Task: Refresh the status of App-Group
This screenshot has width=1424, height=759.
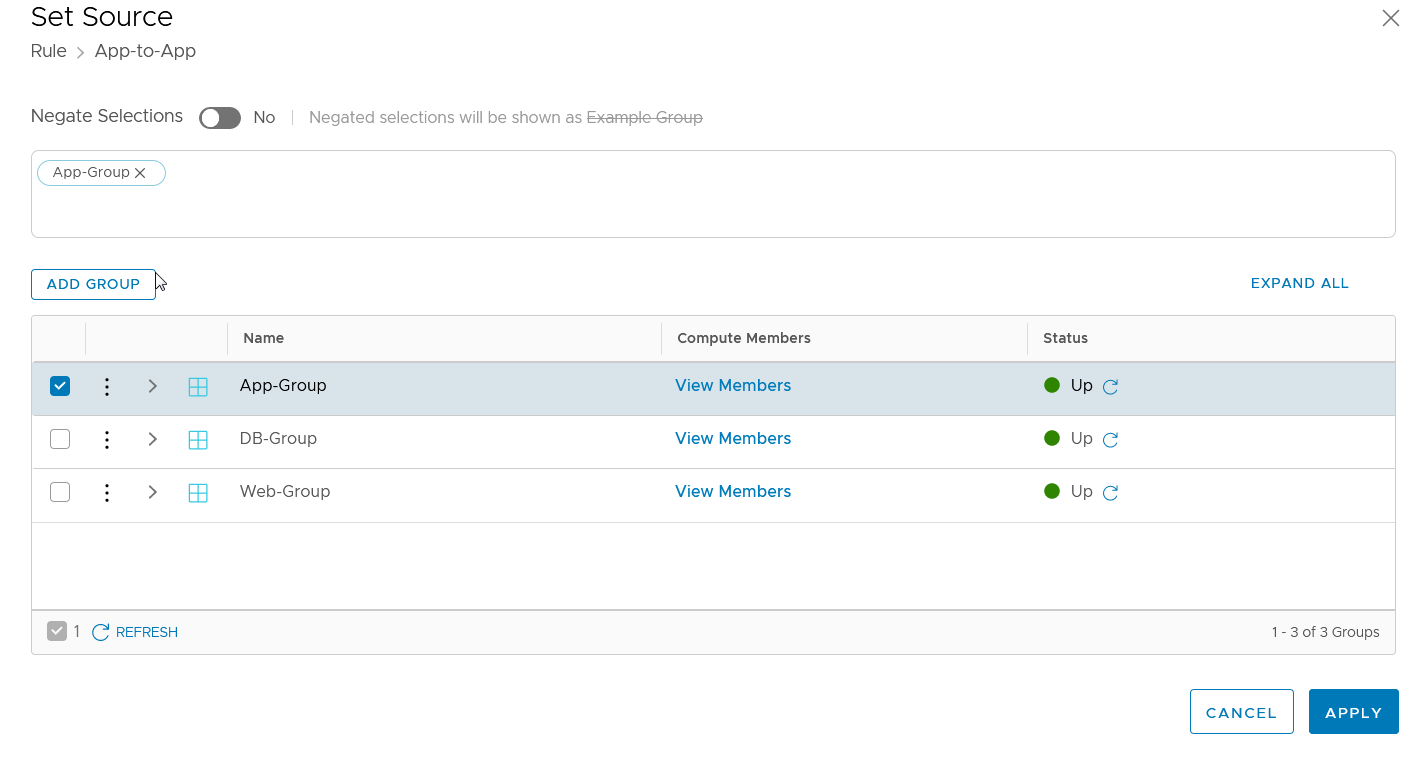Action: click(x=1110, y=387)
